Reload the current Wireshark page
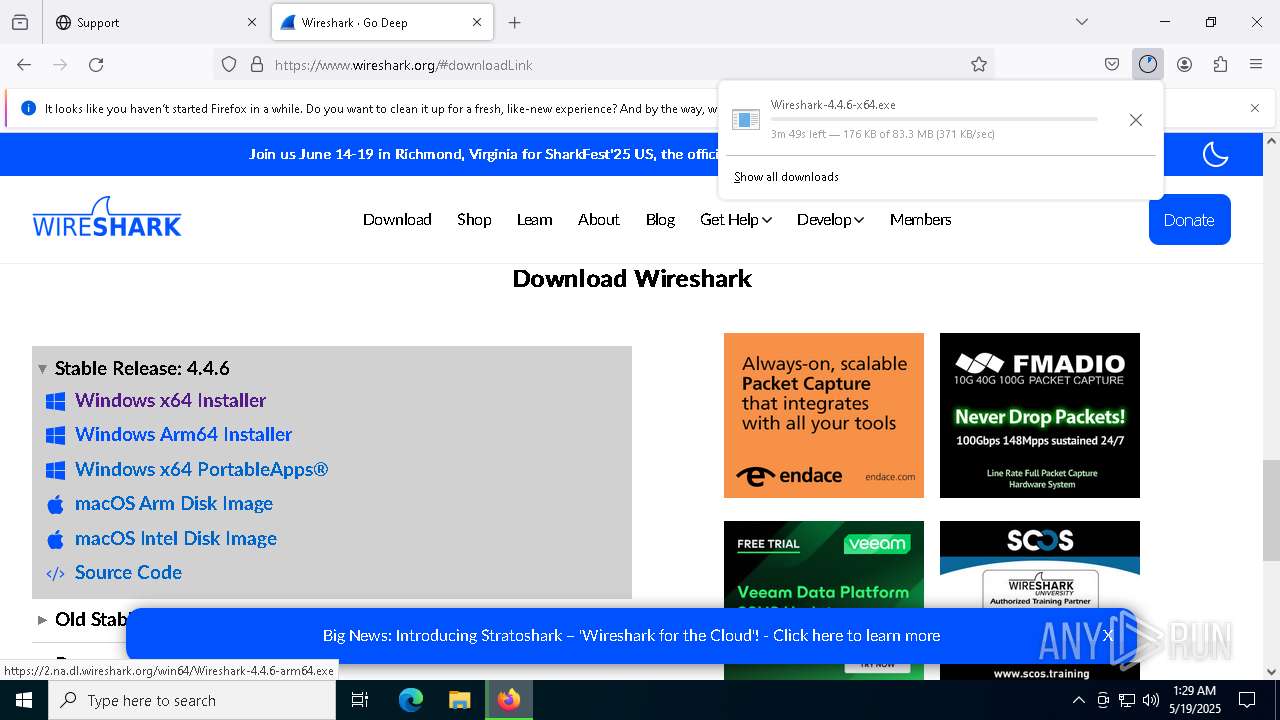Image resolution: width=1280 pixels, height=720 pixels. tap(96, 64)
